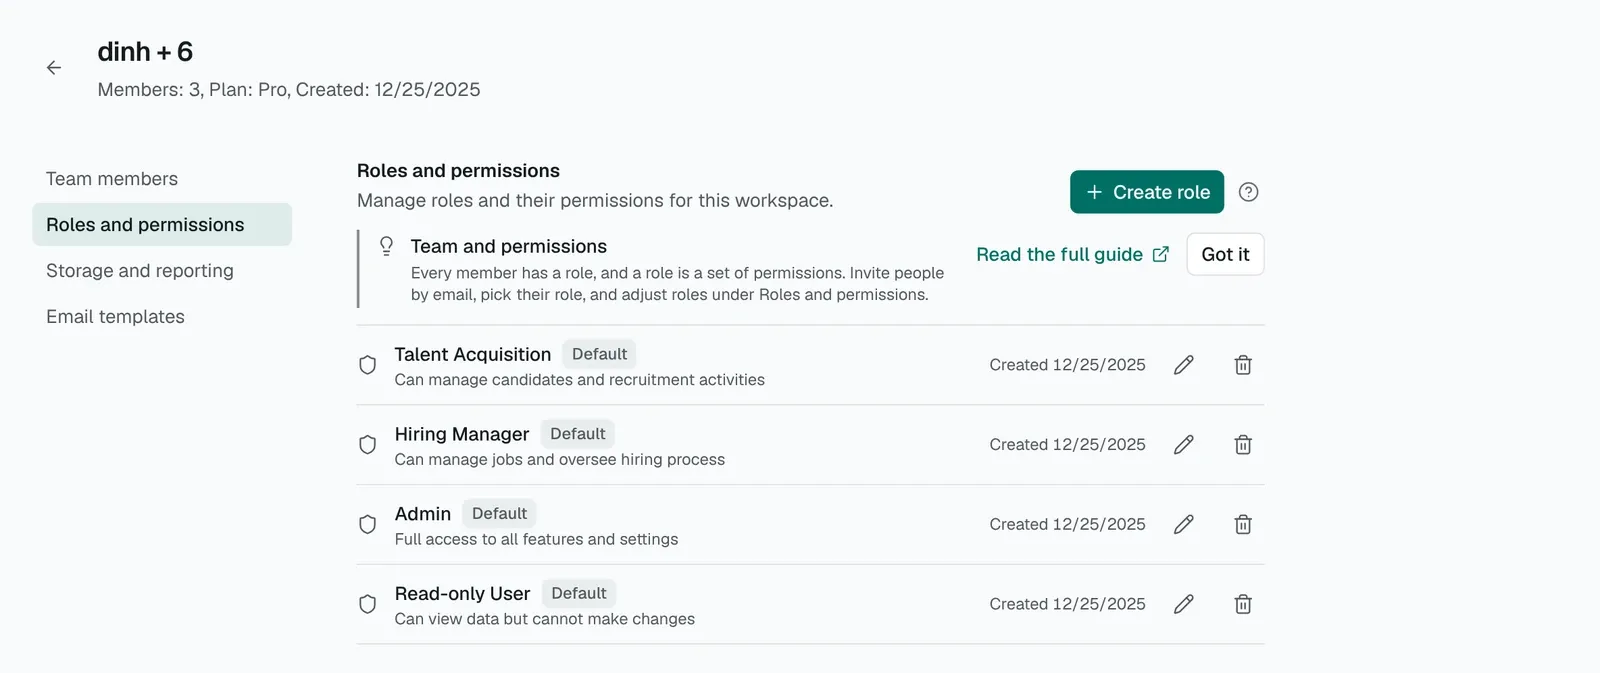
Task: Open the help question mark icon
Action: [x=1248, y=192]
